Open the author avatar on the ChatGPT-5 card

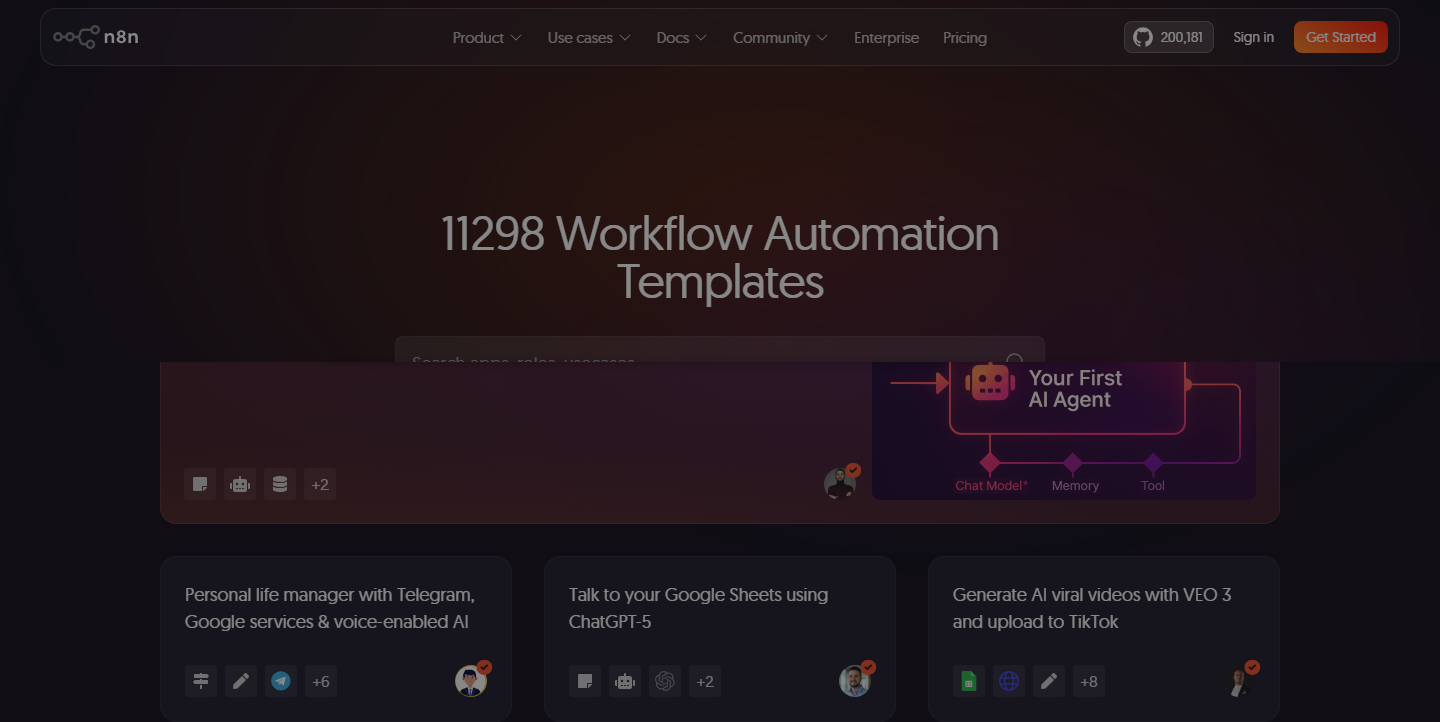(855, 680)
